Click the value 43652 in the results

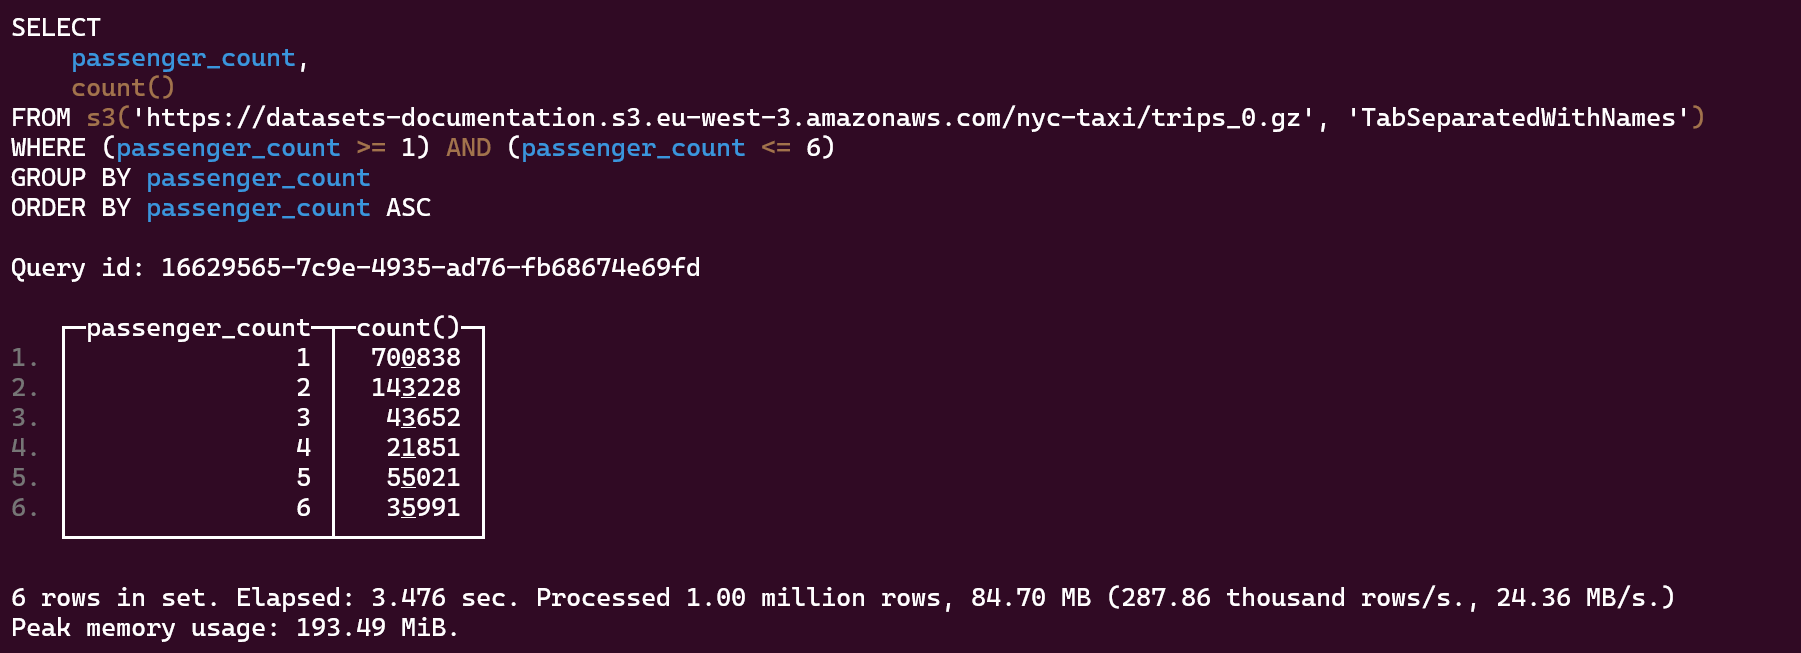(423, 418)
